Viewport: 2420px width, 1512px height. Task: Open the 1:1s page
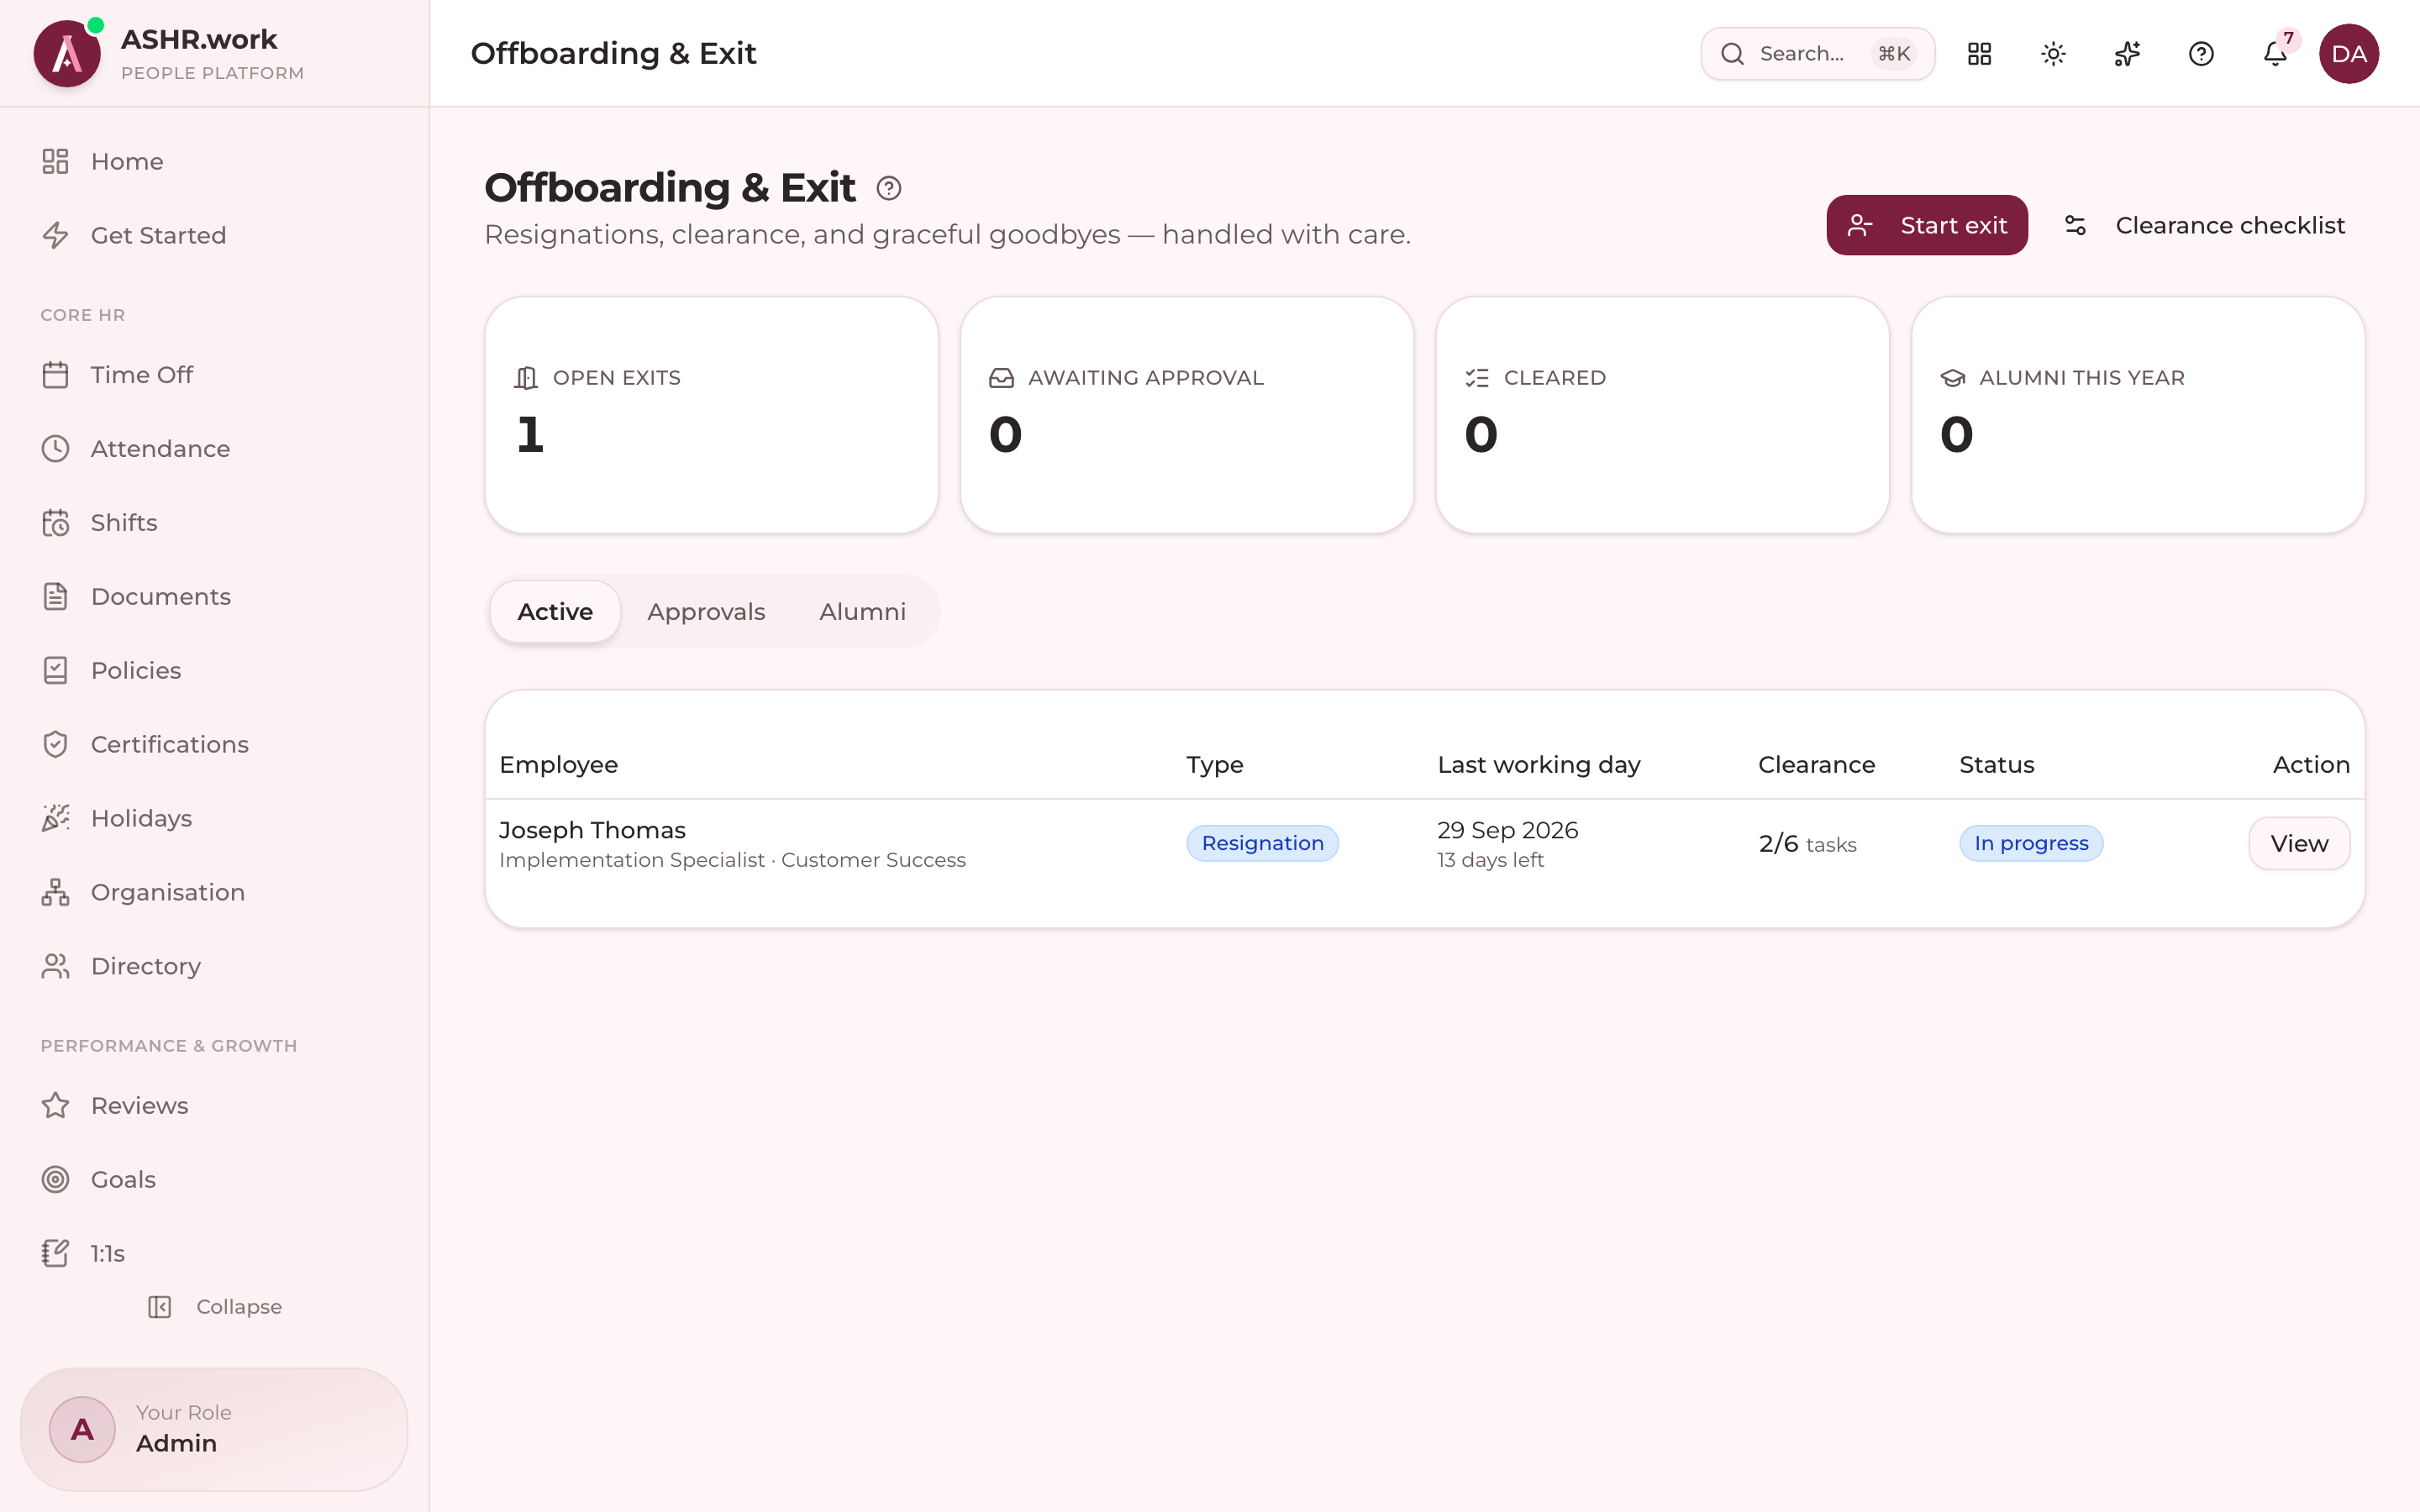point(214,1254)
